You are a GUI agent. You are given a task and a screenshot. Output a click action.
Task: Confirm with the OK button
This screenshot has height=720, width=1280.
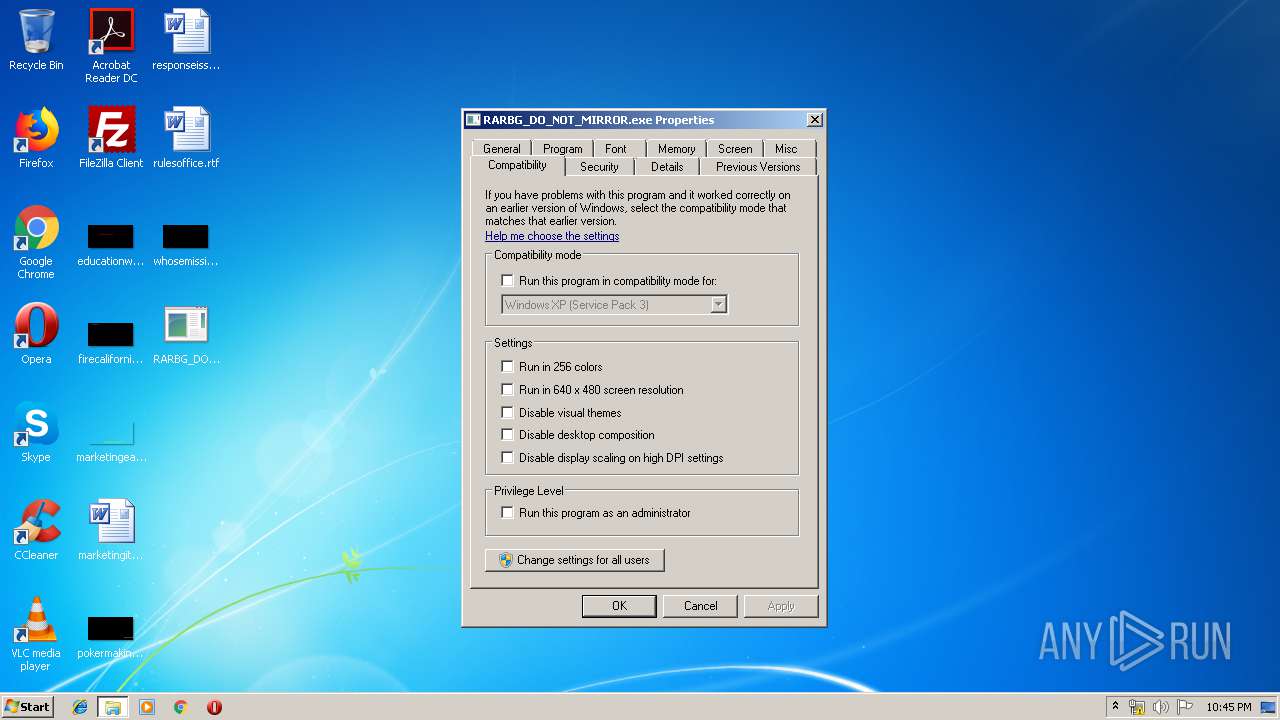[x=619, y=606]
